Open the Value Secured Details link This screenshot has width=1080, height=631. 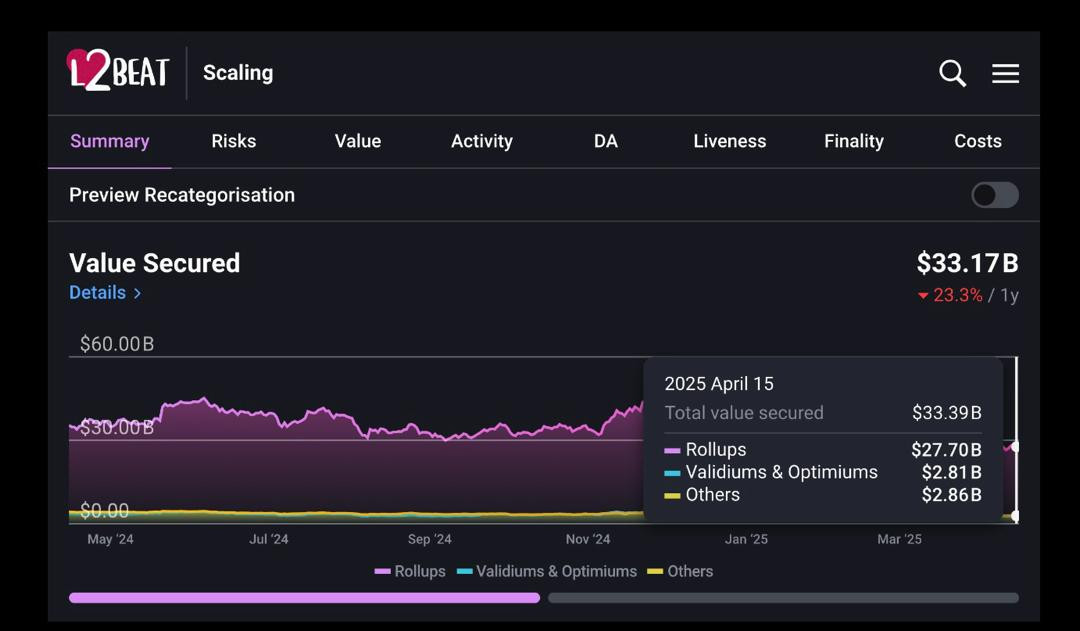(x=105, y=293)
